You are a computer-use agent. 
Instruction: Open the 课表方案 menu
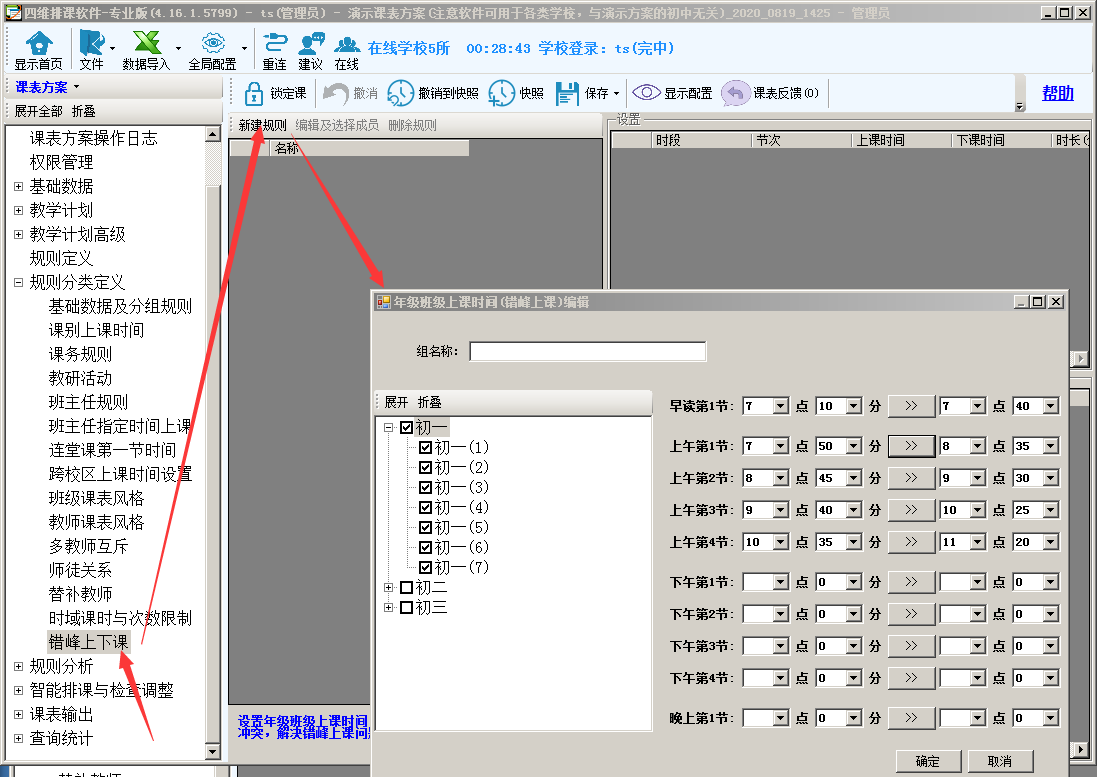pos(46,87)
